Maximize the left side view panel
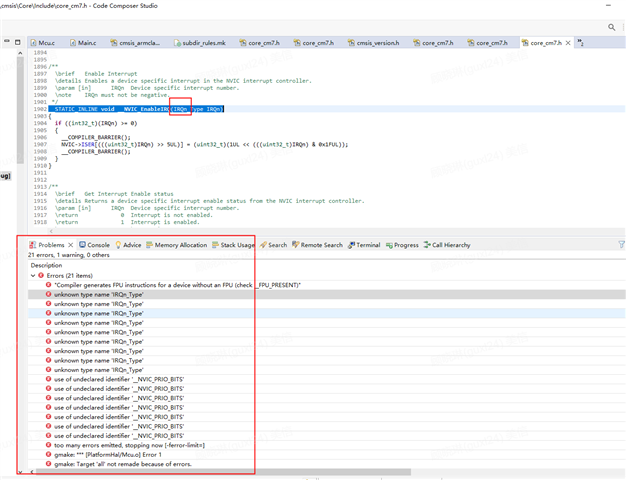The image size is (626, 480). (18, 42)
